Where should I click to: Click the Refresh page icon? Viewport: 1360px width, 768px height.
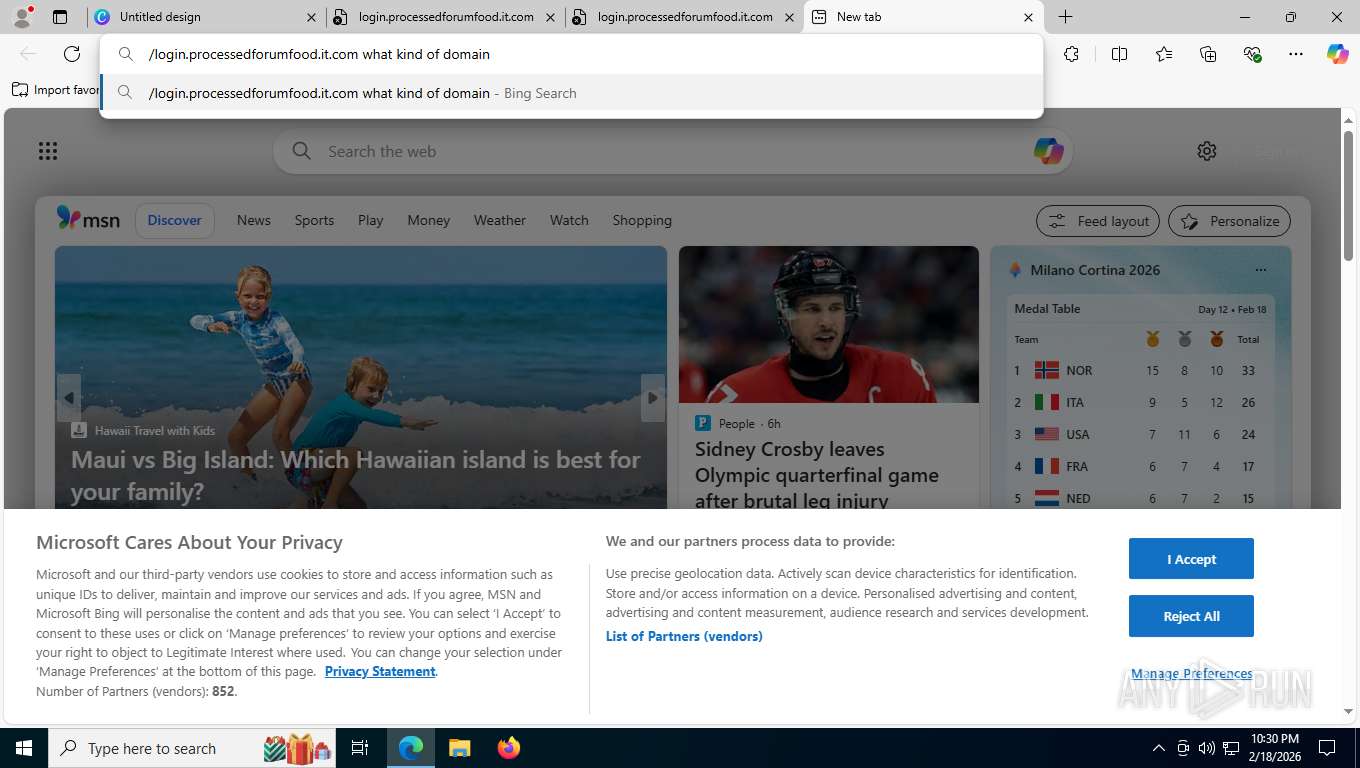tap(72, 54)
